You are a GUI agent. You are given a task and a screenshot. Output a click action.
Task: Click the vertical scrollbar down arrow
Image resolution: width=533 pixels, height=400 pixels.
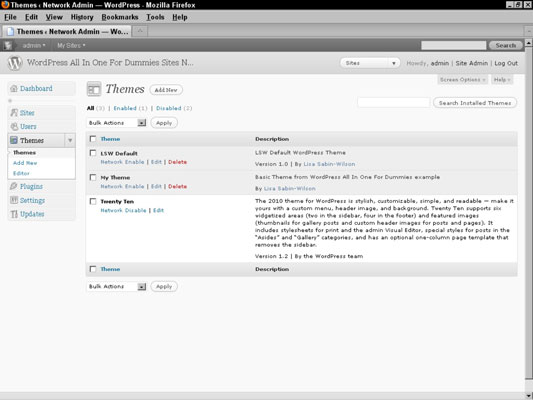pos(529,396)
